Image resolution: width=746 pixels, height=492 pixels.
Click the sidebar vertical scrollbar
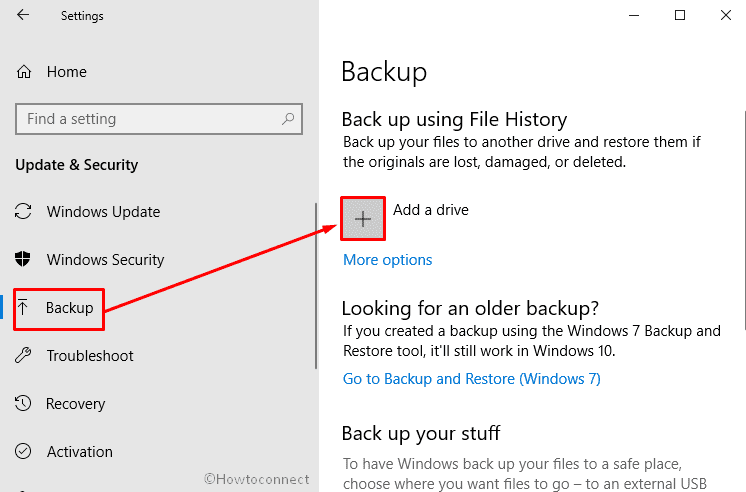(x=316, y=285)
